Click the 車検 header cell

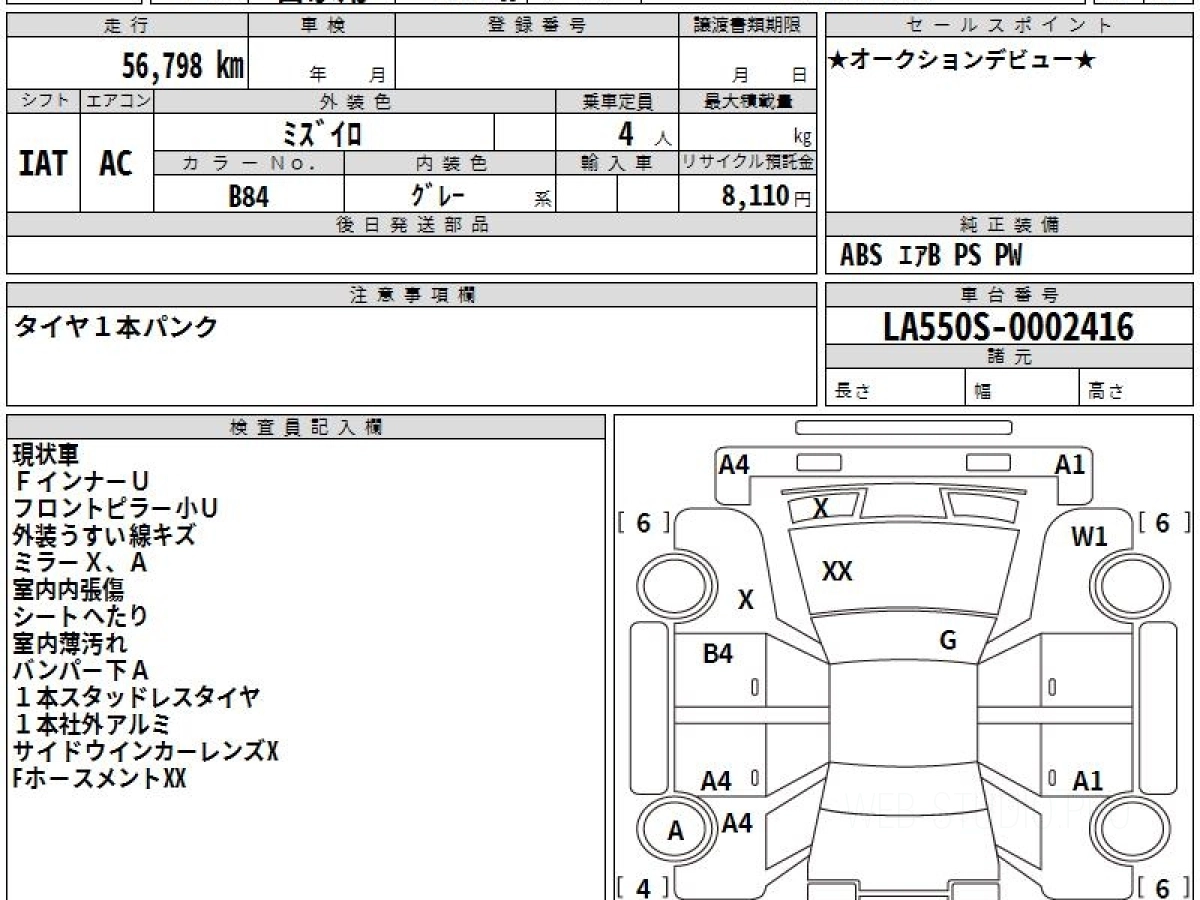point(322,26)
